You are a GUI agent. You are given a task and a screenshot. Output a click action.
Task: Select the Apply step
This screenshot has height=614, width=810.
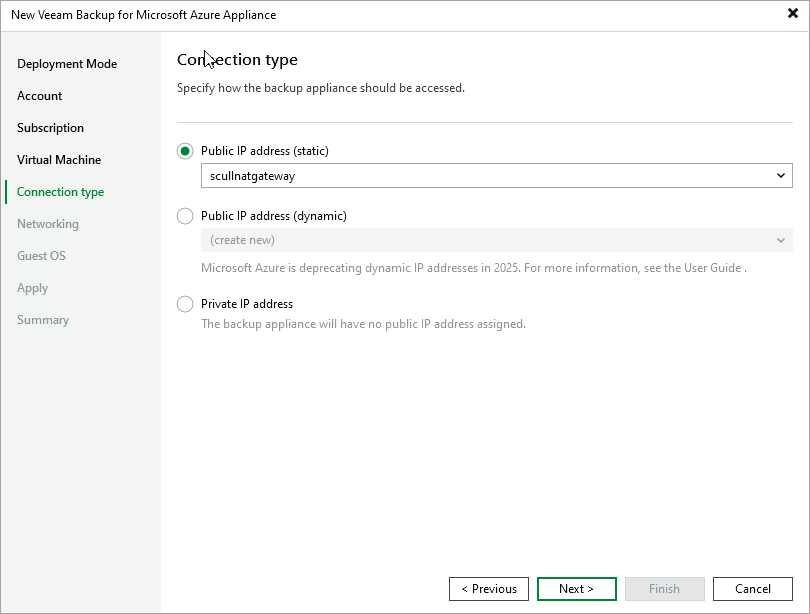click(33, 288)
